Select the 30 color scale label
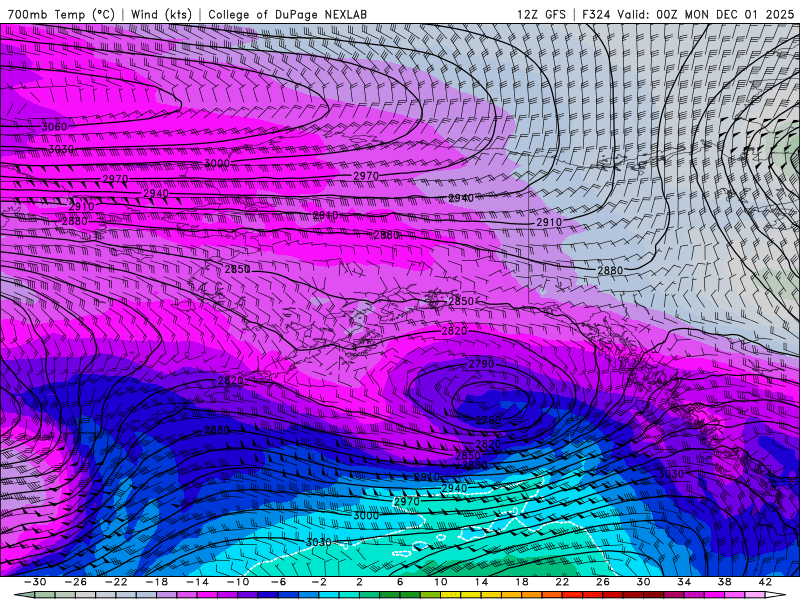Viewport: 800px width, 600px height. pyautogui.click(x=643, y=582)
